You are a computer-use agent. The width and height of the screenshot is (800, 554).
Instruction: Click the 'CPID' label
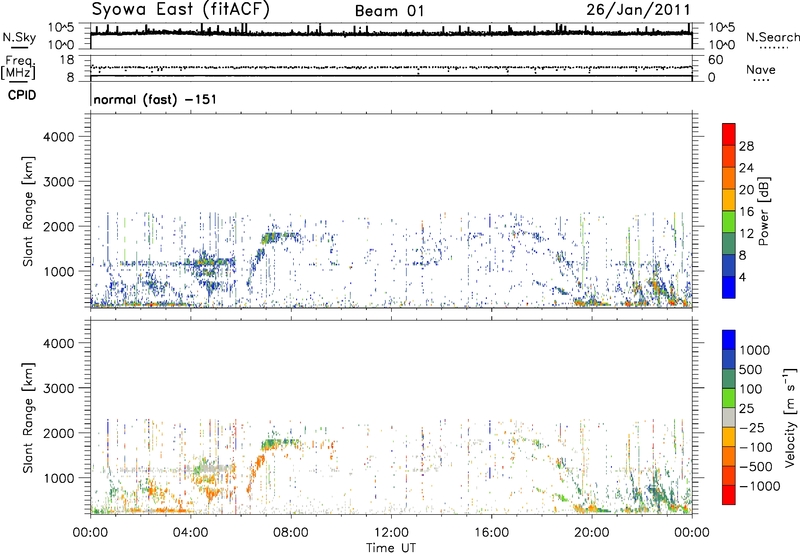coord(22,95)
